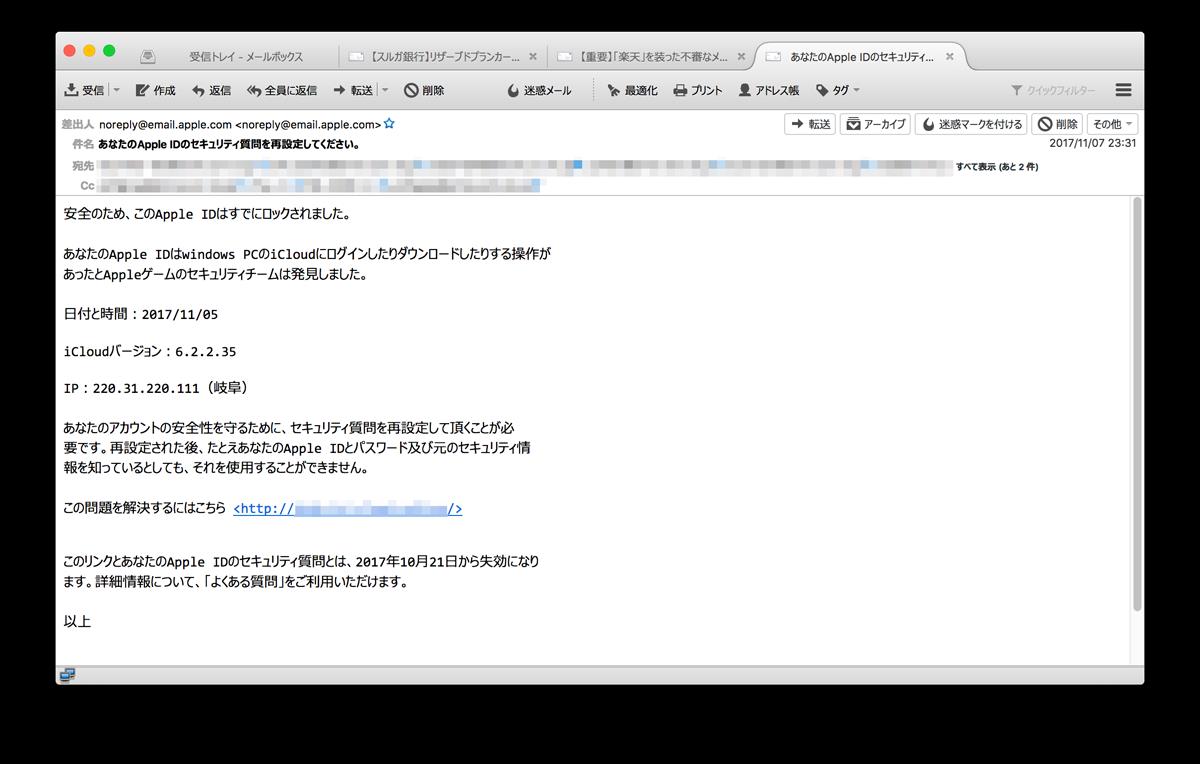Viewport: 1200px width, 764px height.
Task: Compact folders with 最適化
Action: pos(632,90)
